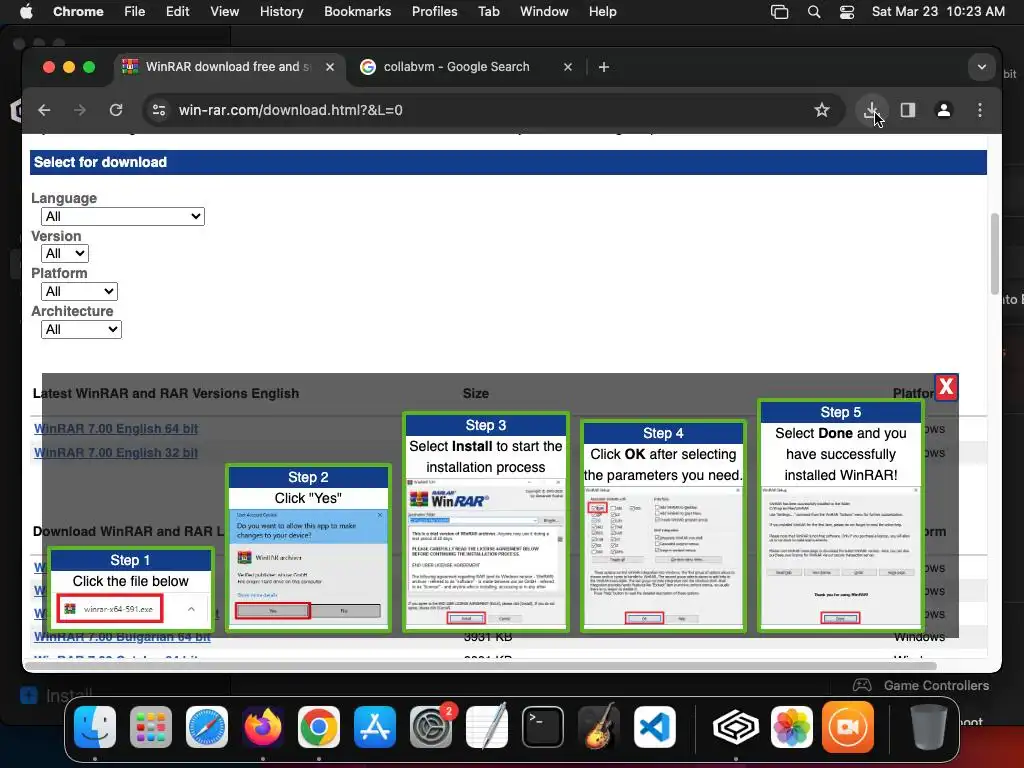Viewport: 1024px width, 768px height.
Task: Reload the WinRAR download page
Action: click(x=116, y=110)
